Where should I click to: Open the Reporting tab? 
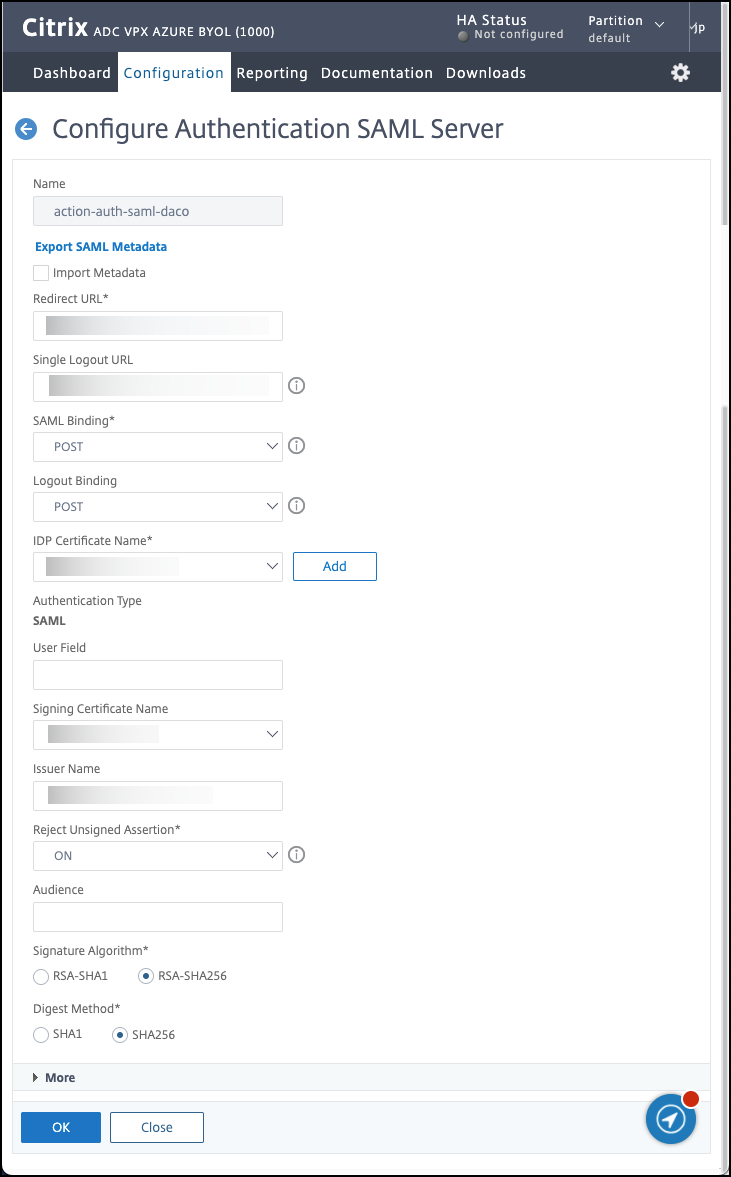pyautogui.click(x=272, y=73)
